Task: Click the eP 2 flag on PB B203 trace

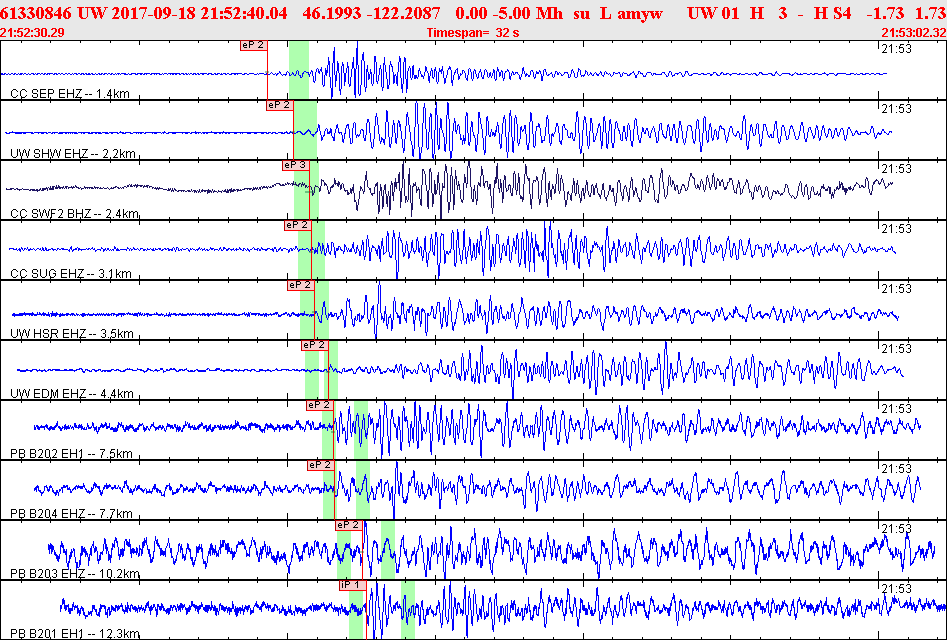Action: coord(348,525)
